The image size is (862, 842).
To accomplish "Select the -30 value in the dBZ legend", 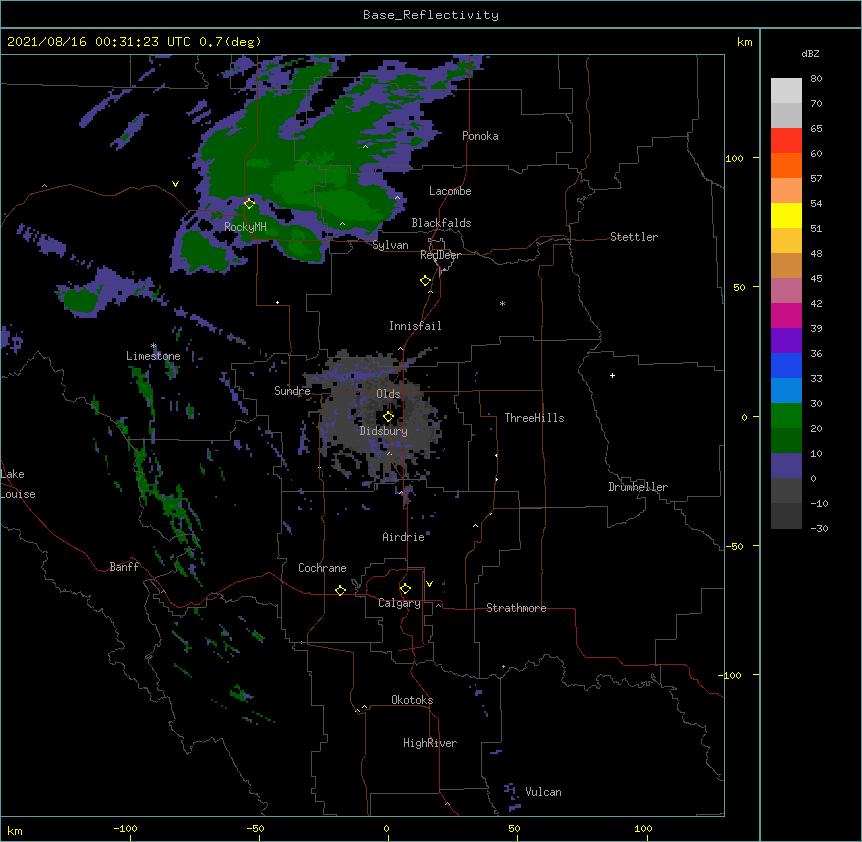I will [819, 529].
